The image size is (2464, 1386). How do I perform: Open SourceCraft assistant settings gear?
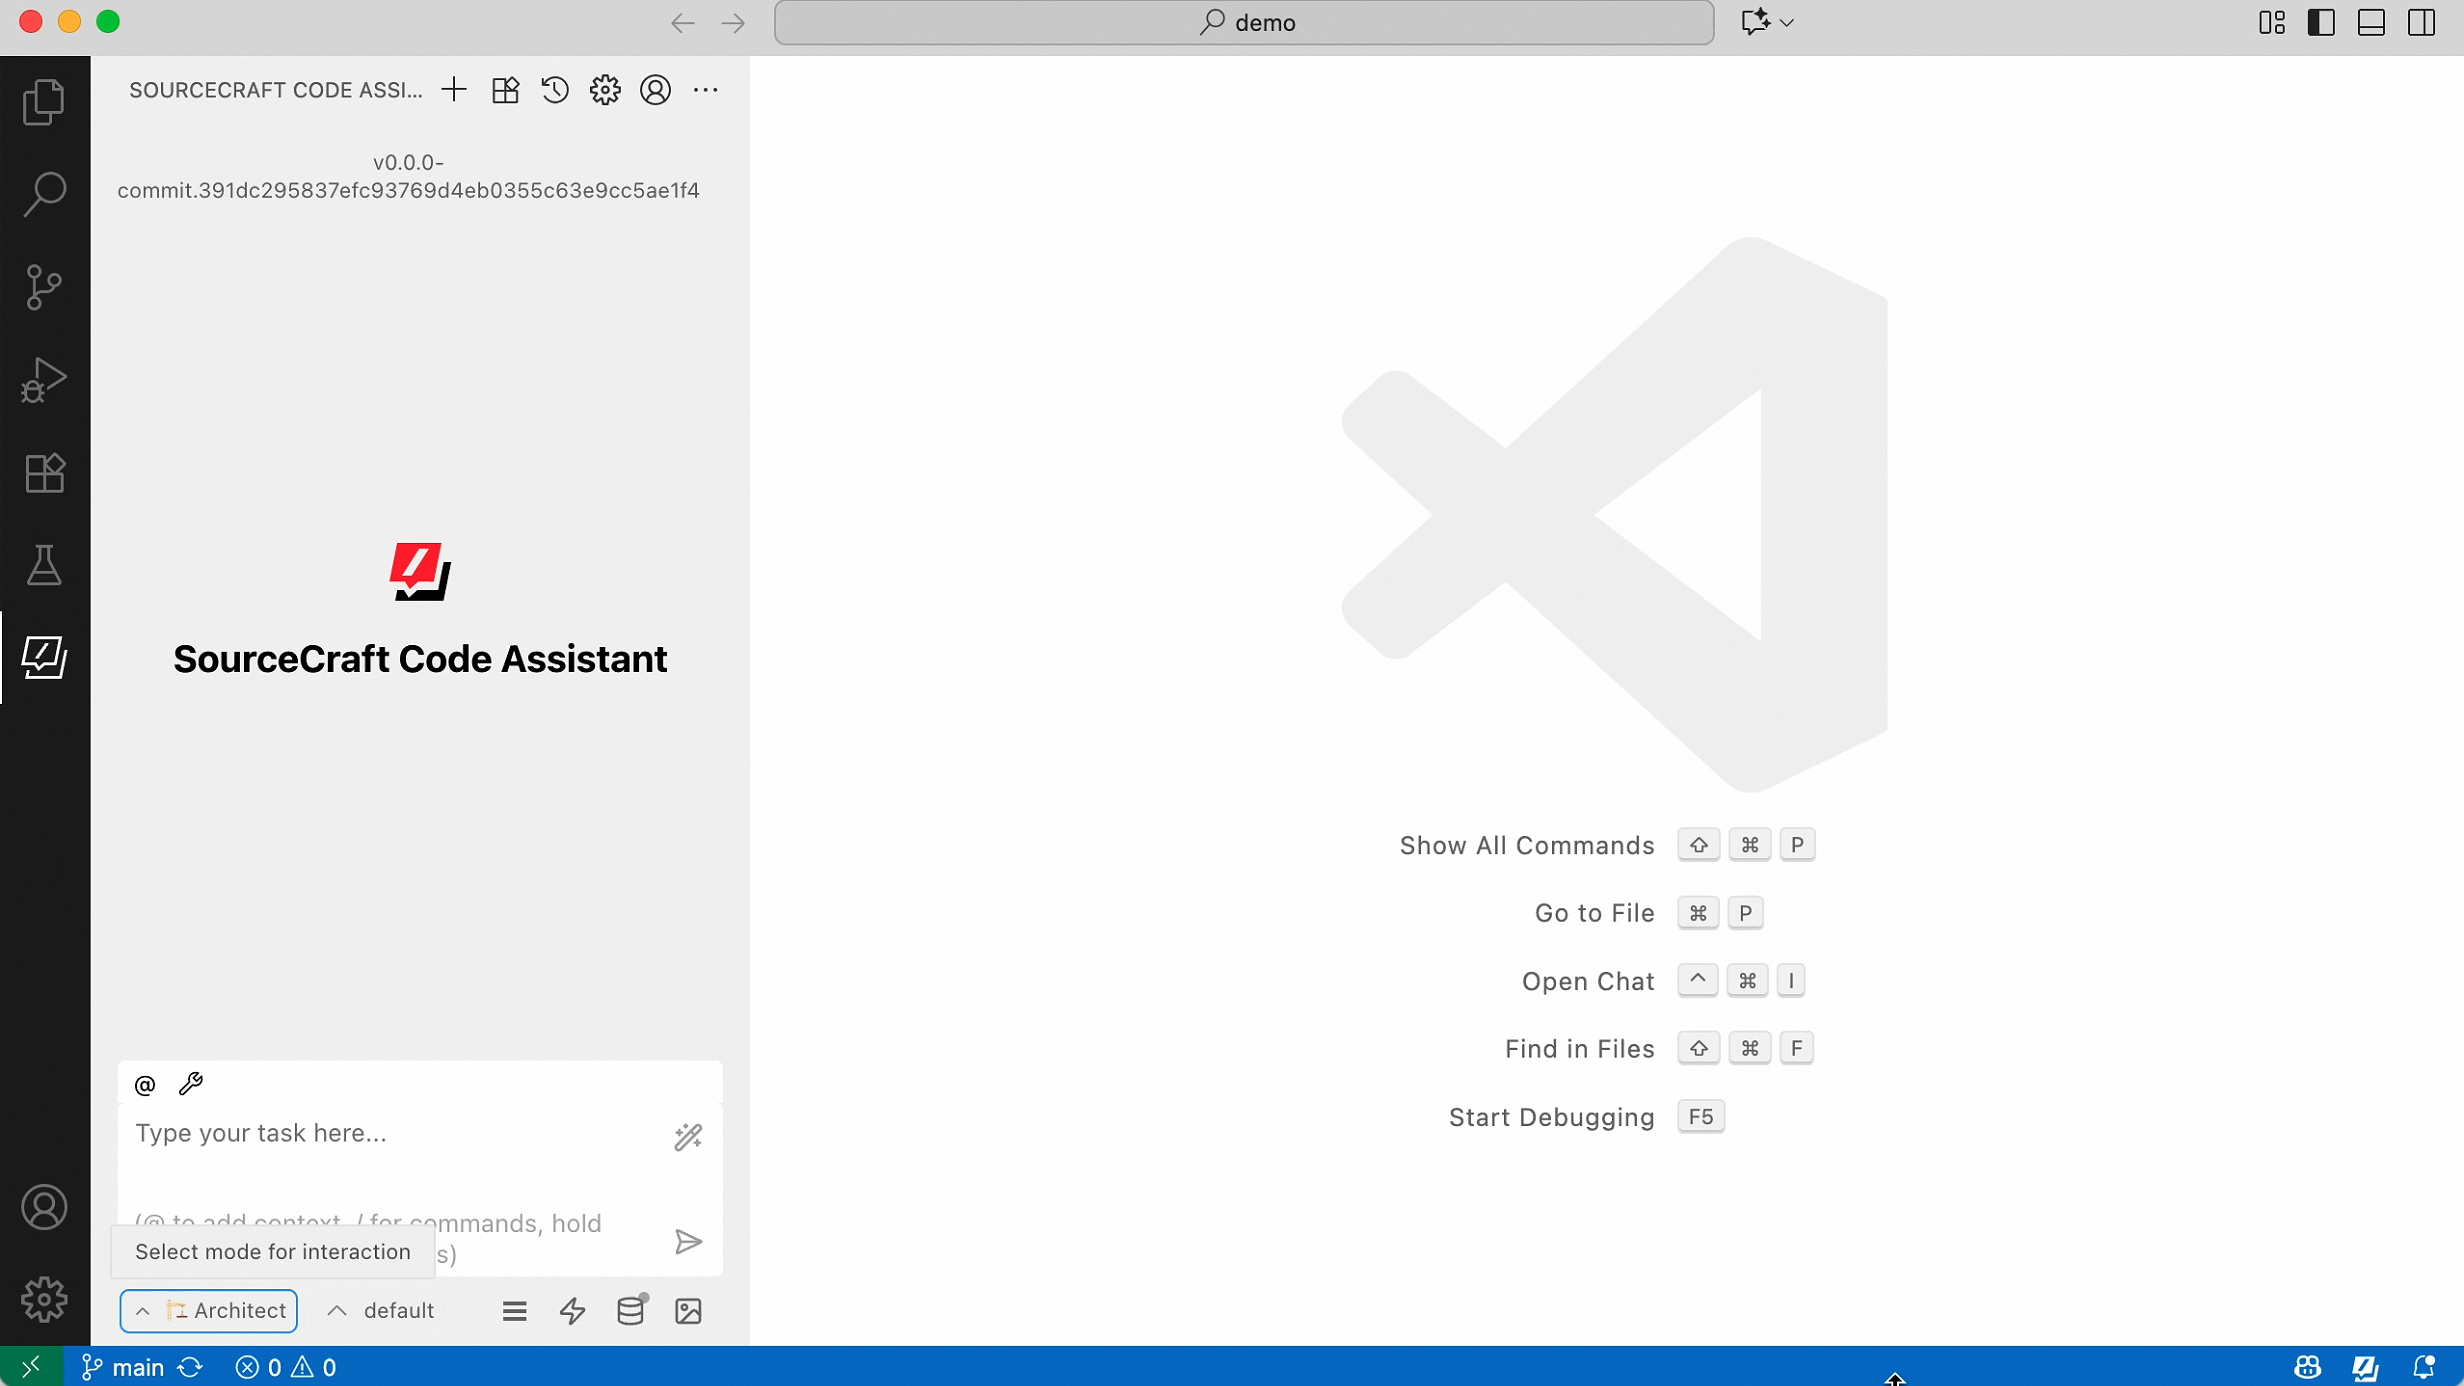605,90
